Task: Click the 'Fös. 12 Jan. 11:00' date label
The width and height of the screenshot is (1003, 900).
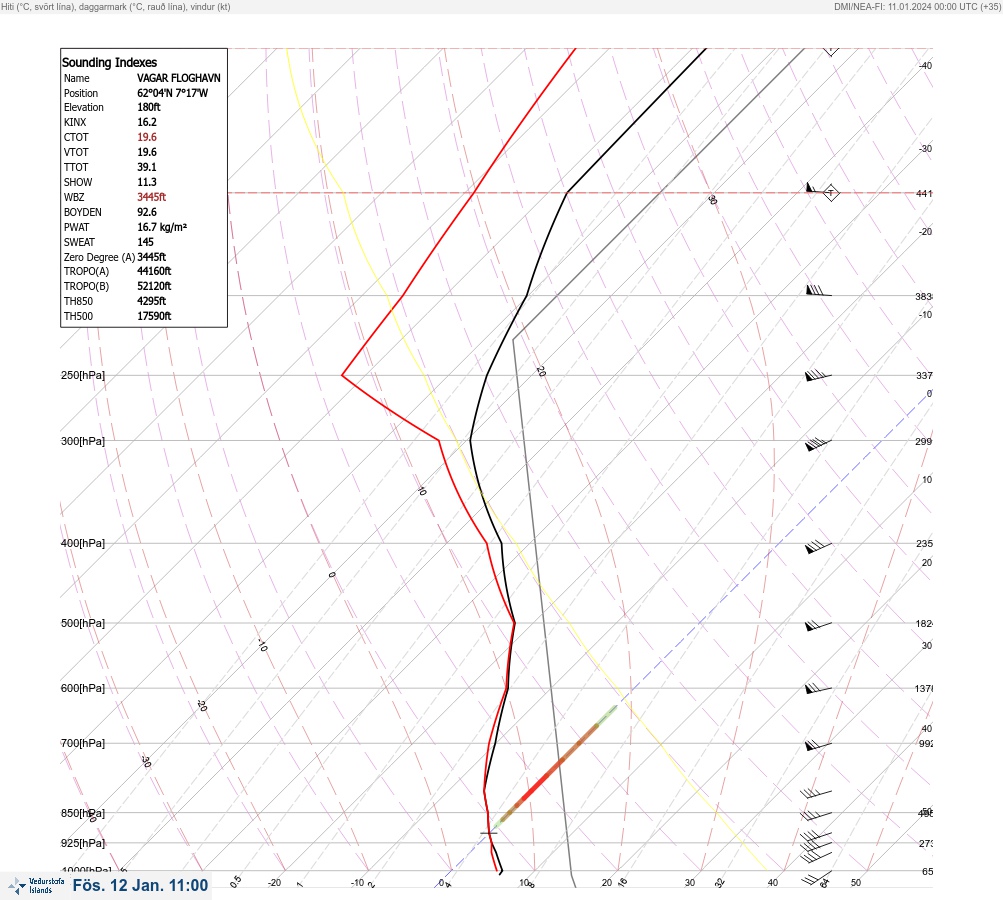Action: (x=140, y=885)
